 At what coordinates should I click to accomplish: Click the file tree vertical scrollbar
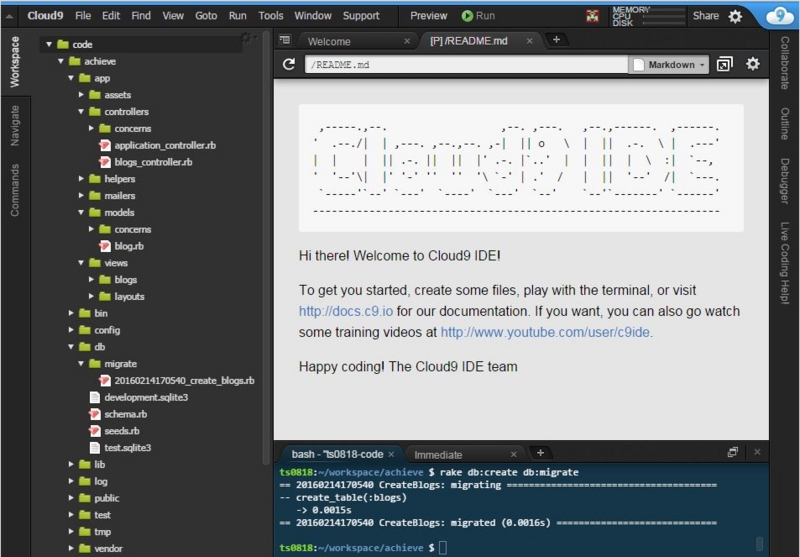(x=266, y=247)
